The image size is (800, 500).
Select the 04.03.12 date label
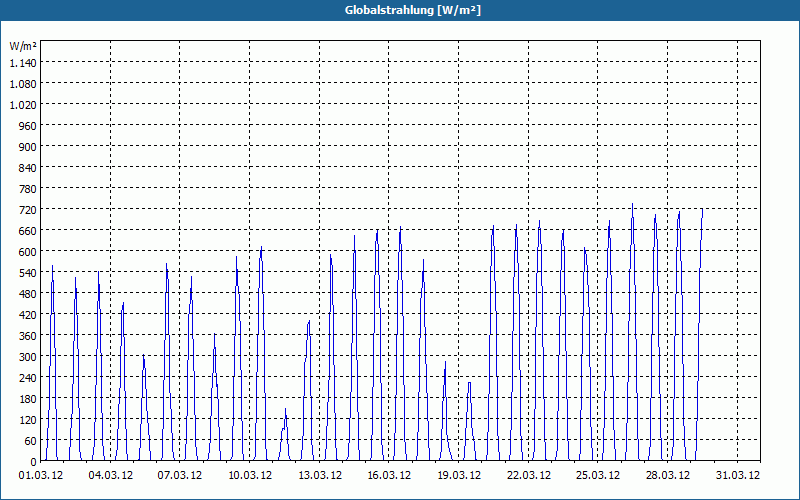111,476
